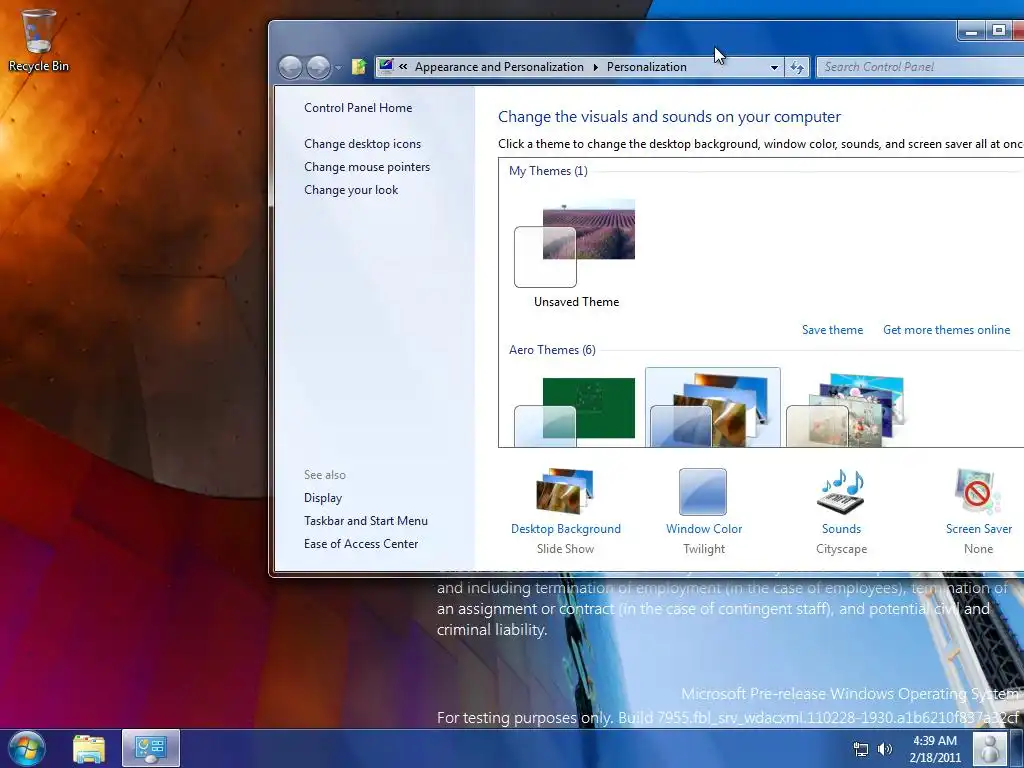Select the green wallpaper Aero theme

[x=575, y=411]
